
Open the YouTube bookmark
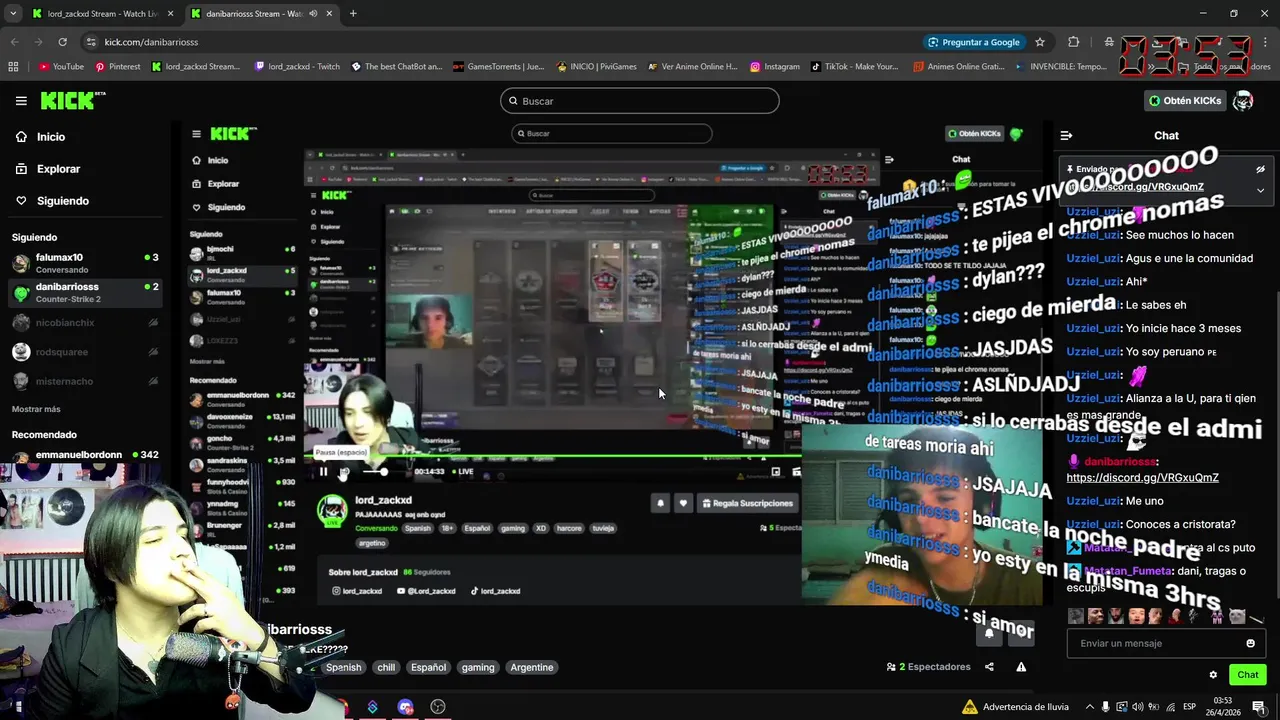(61, 67)
